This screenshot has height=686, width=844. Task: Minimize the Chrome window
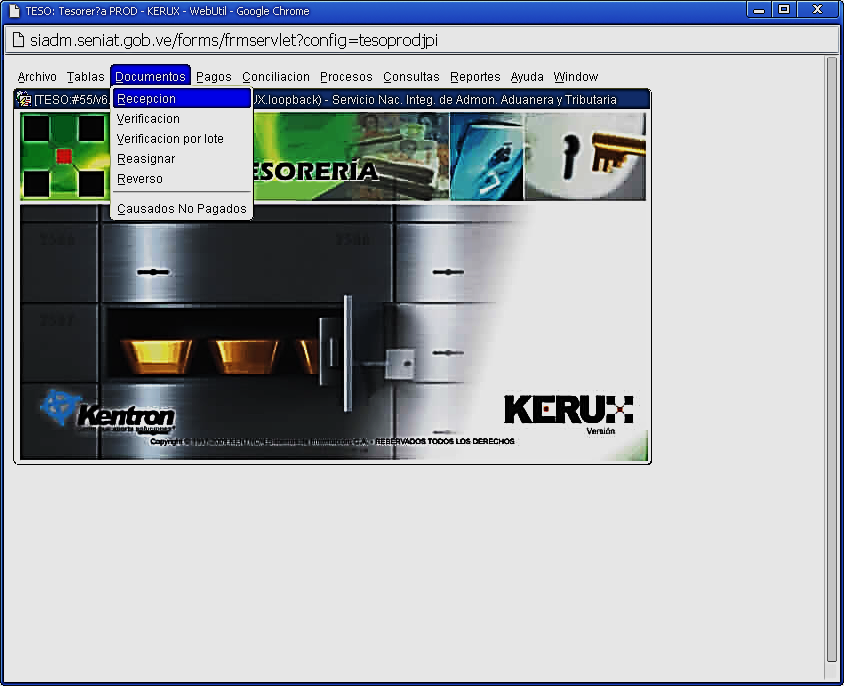[x=759, y=10]
